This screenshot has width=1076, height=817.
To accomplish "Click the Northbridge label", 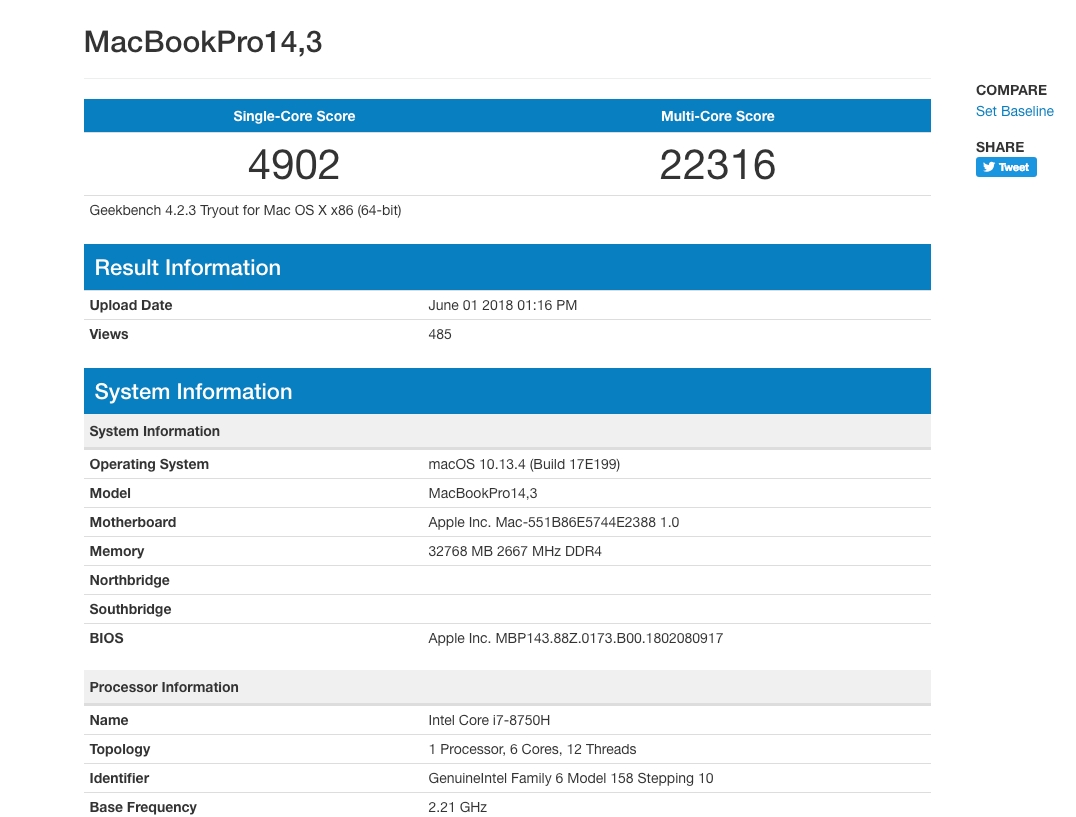I will pos(129,580).
